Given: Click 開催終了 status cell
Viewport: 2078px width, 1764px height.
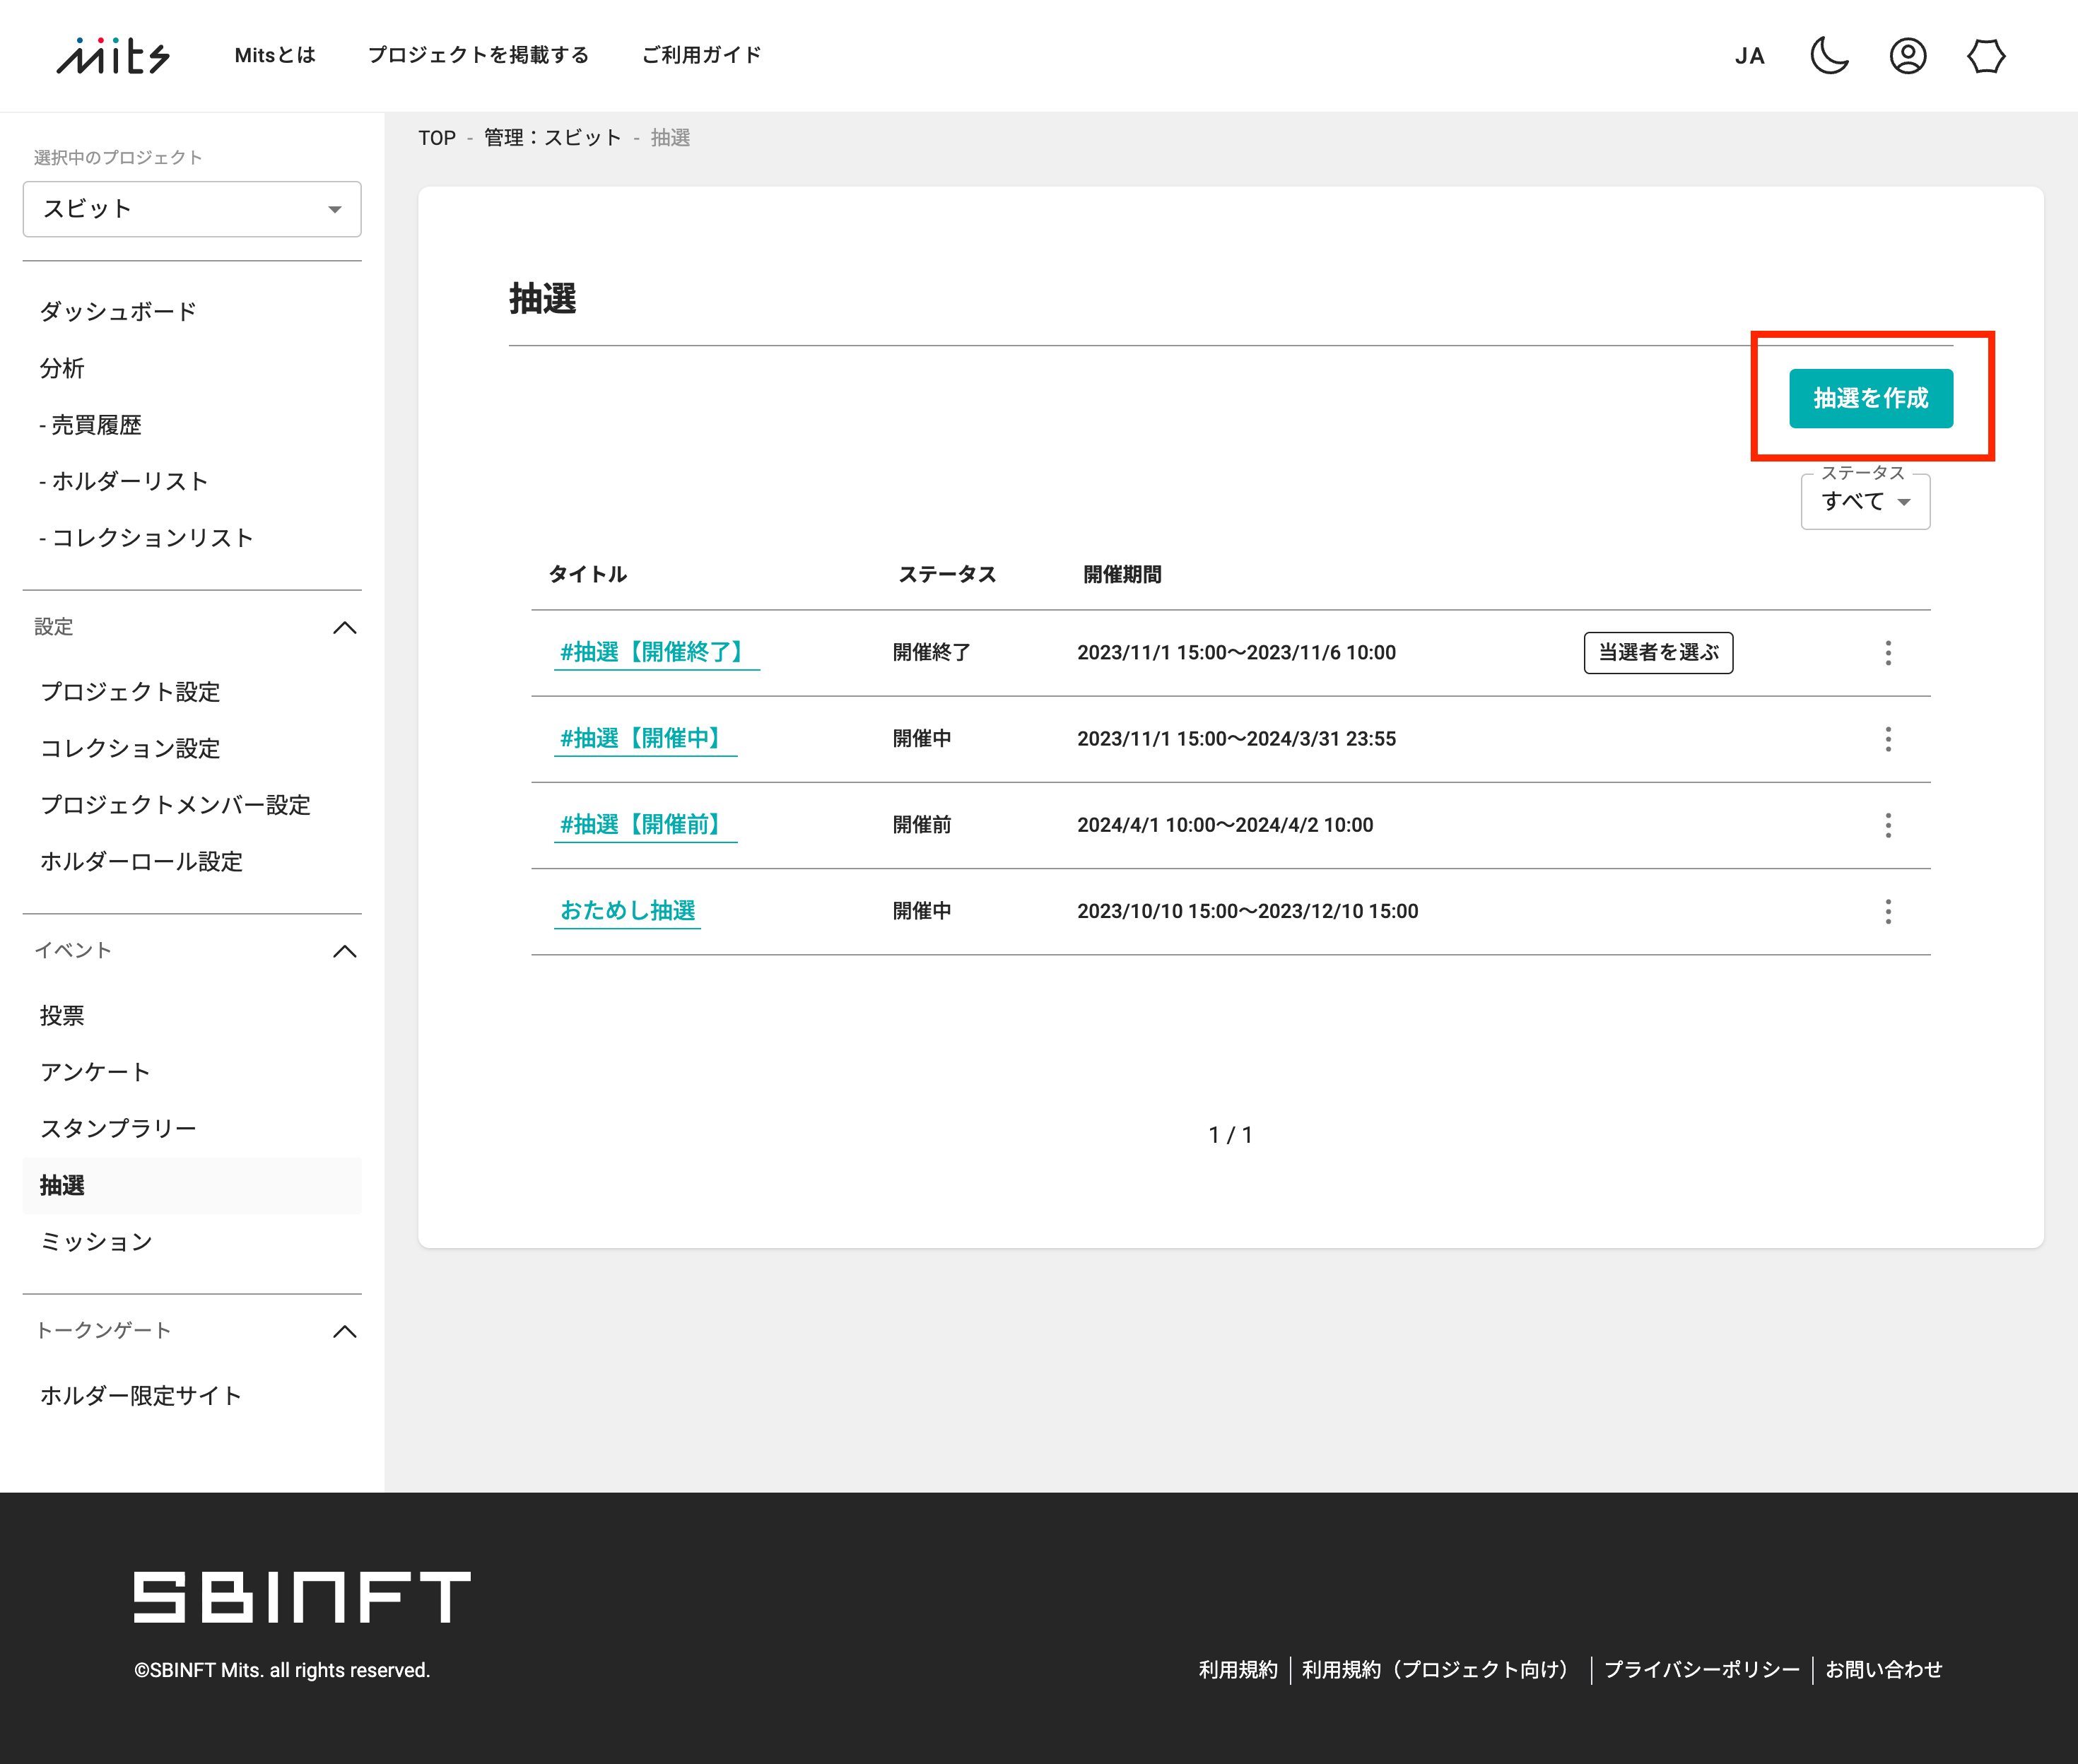Looking at the screenshot, I should 931,652.
